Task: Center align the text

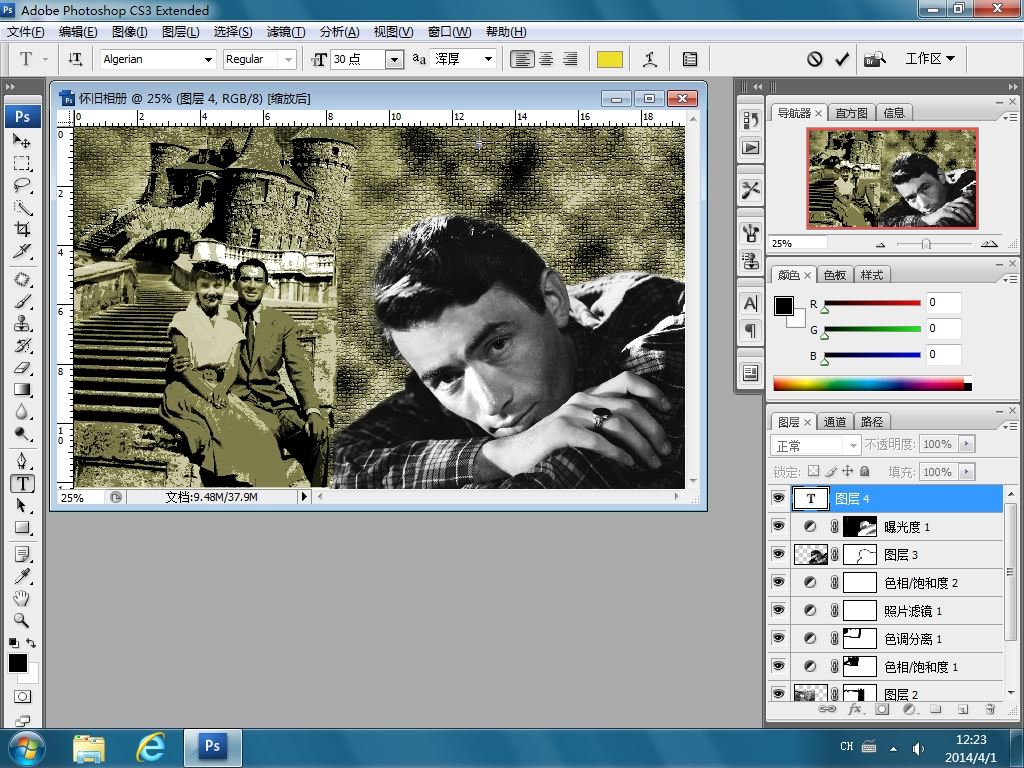Action: 546,59
